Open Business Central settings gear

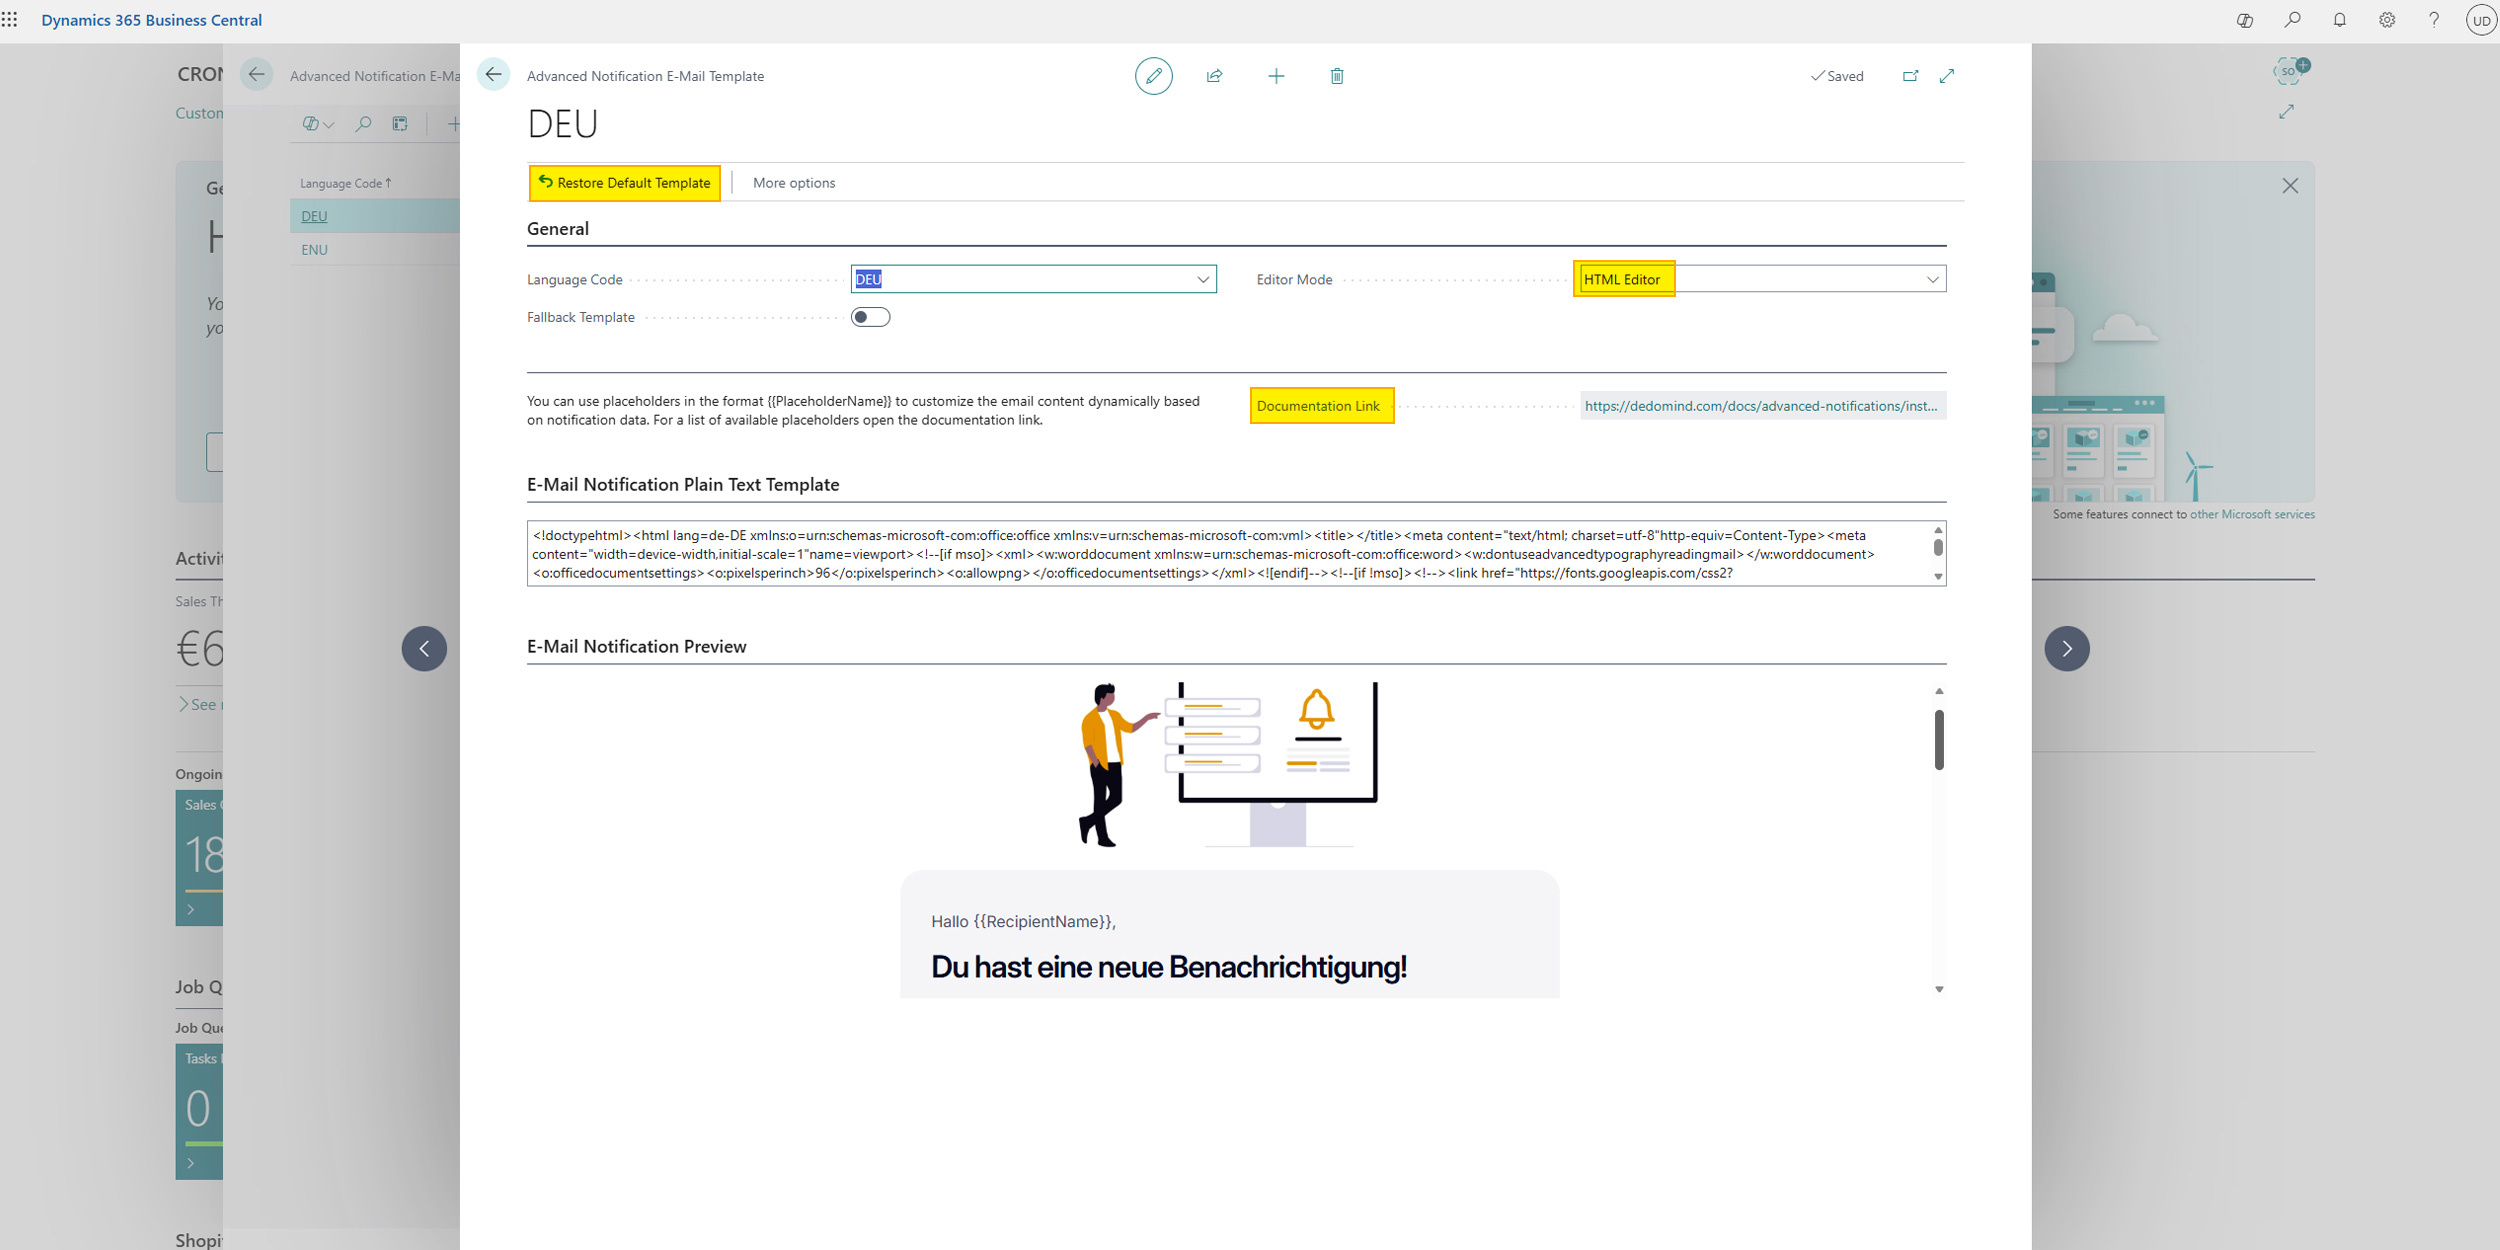(2387, 19)
